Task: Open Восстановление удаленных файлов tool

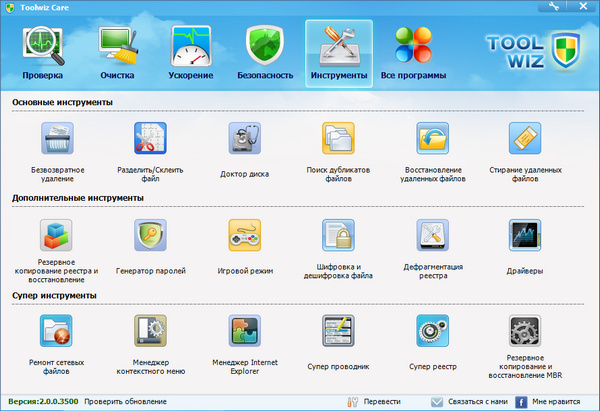Action: [432, 140]
